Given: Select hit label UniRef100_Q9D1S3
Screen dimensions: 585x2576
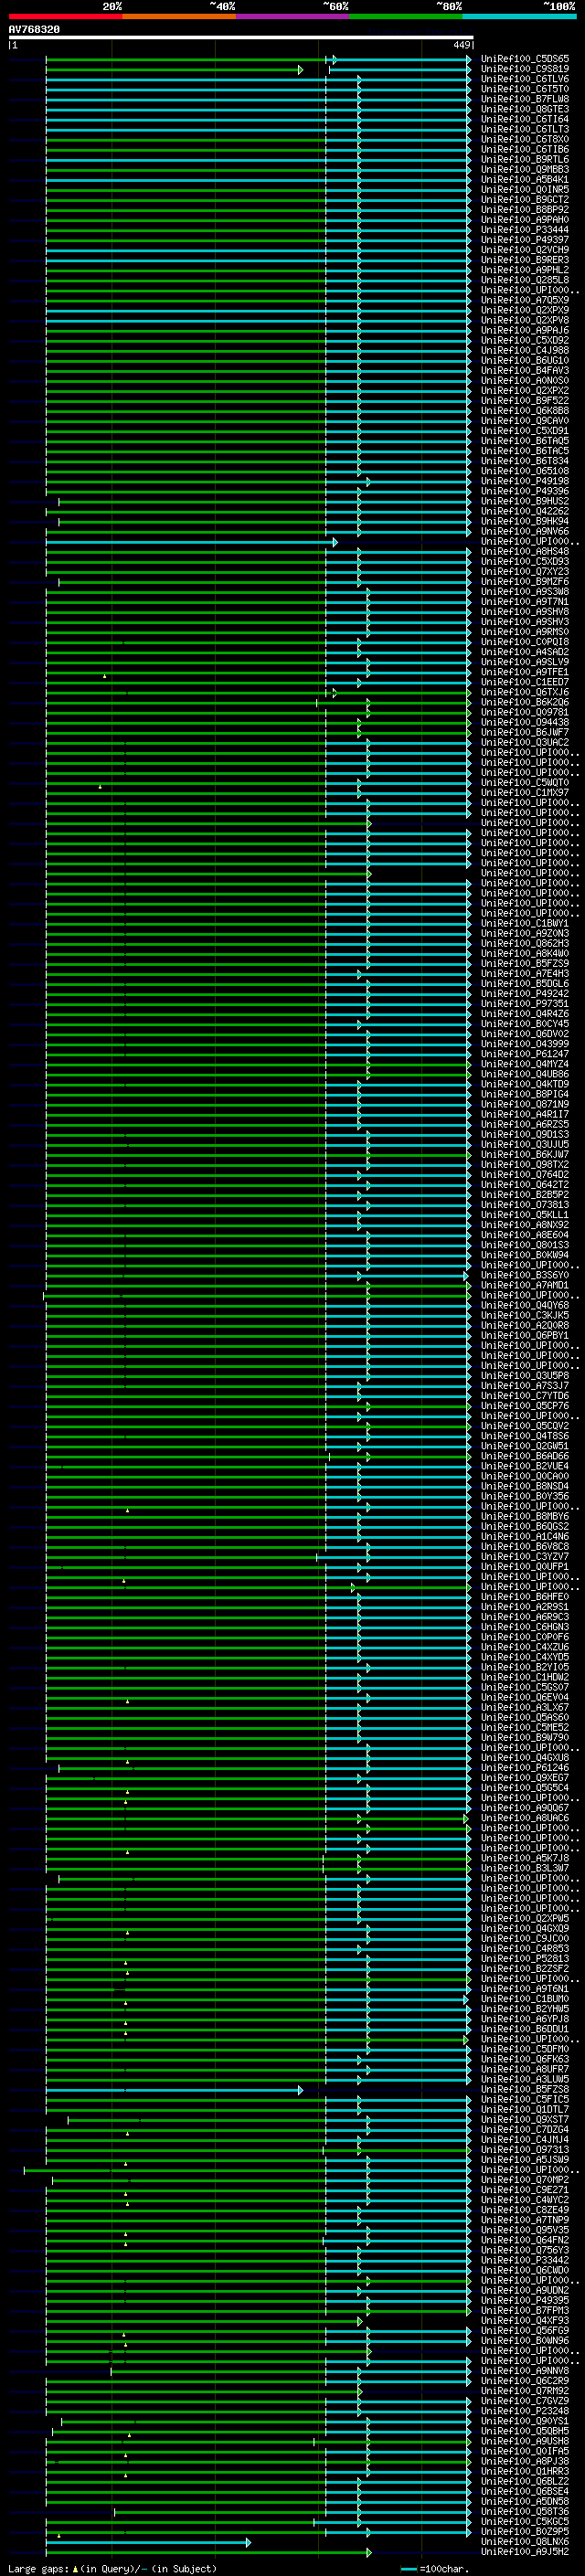Looking at the screenshot, I should [x=525, y=1134].
